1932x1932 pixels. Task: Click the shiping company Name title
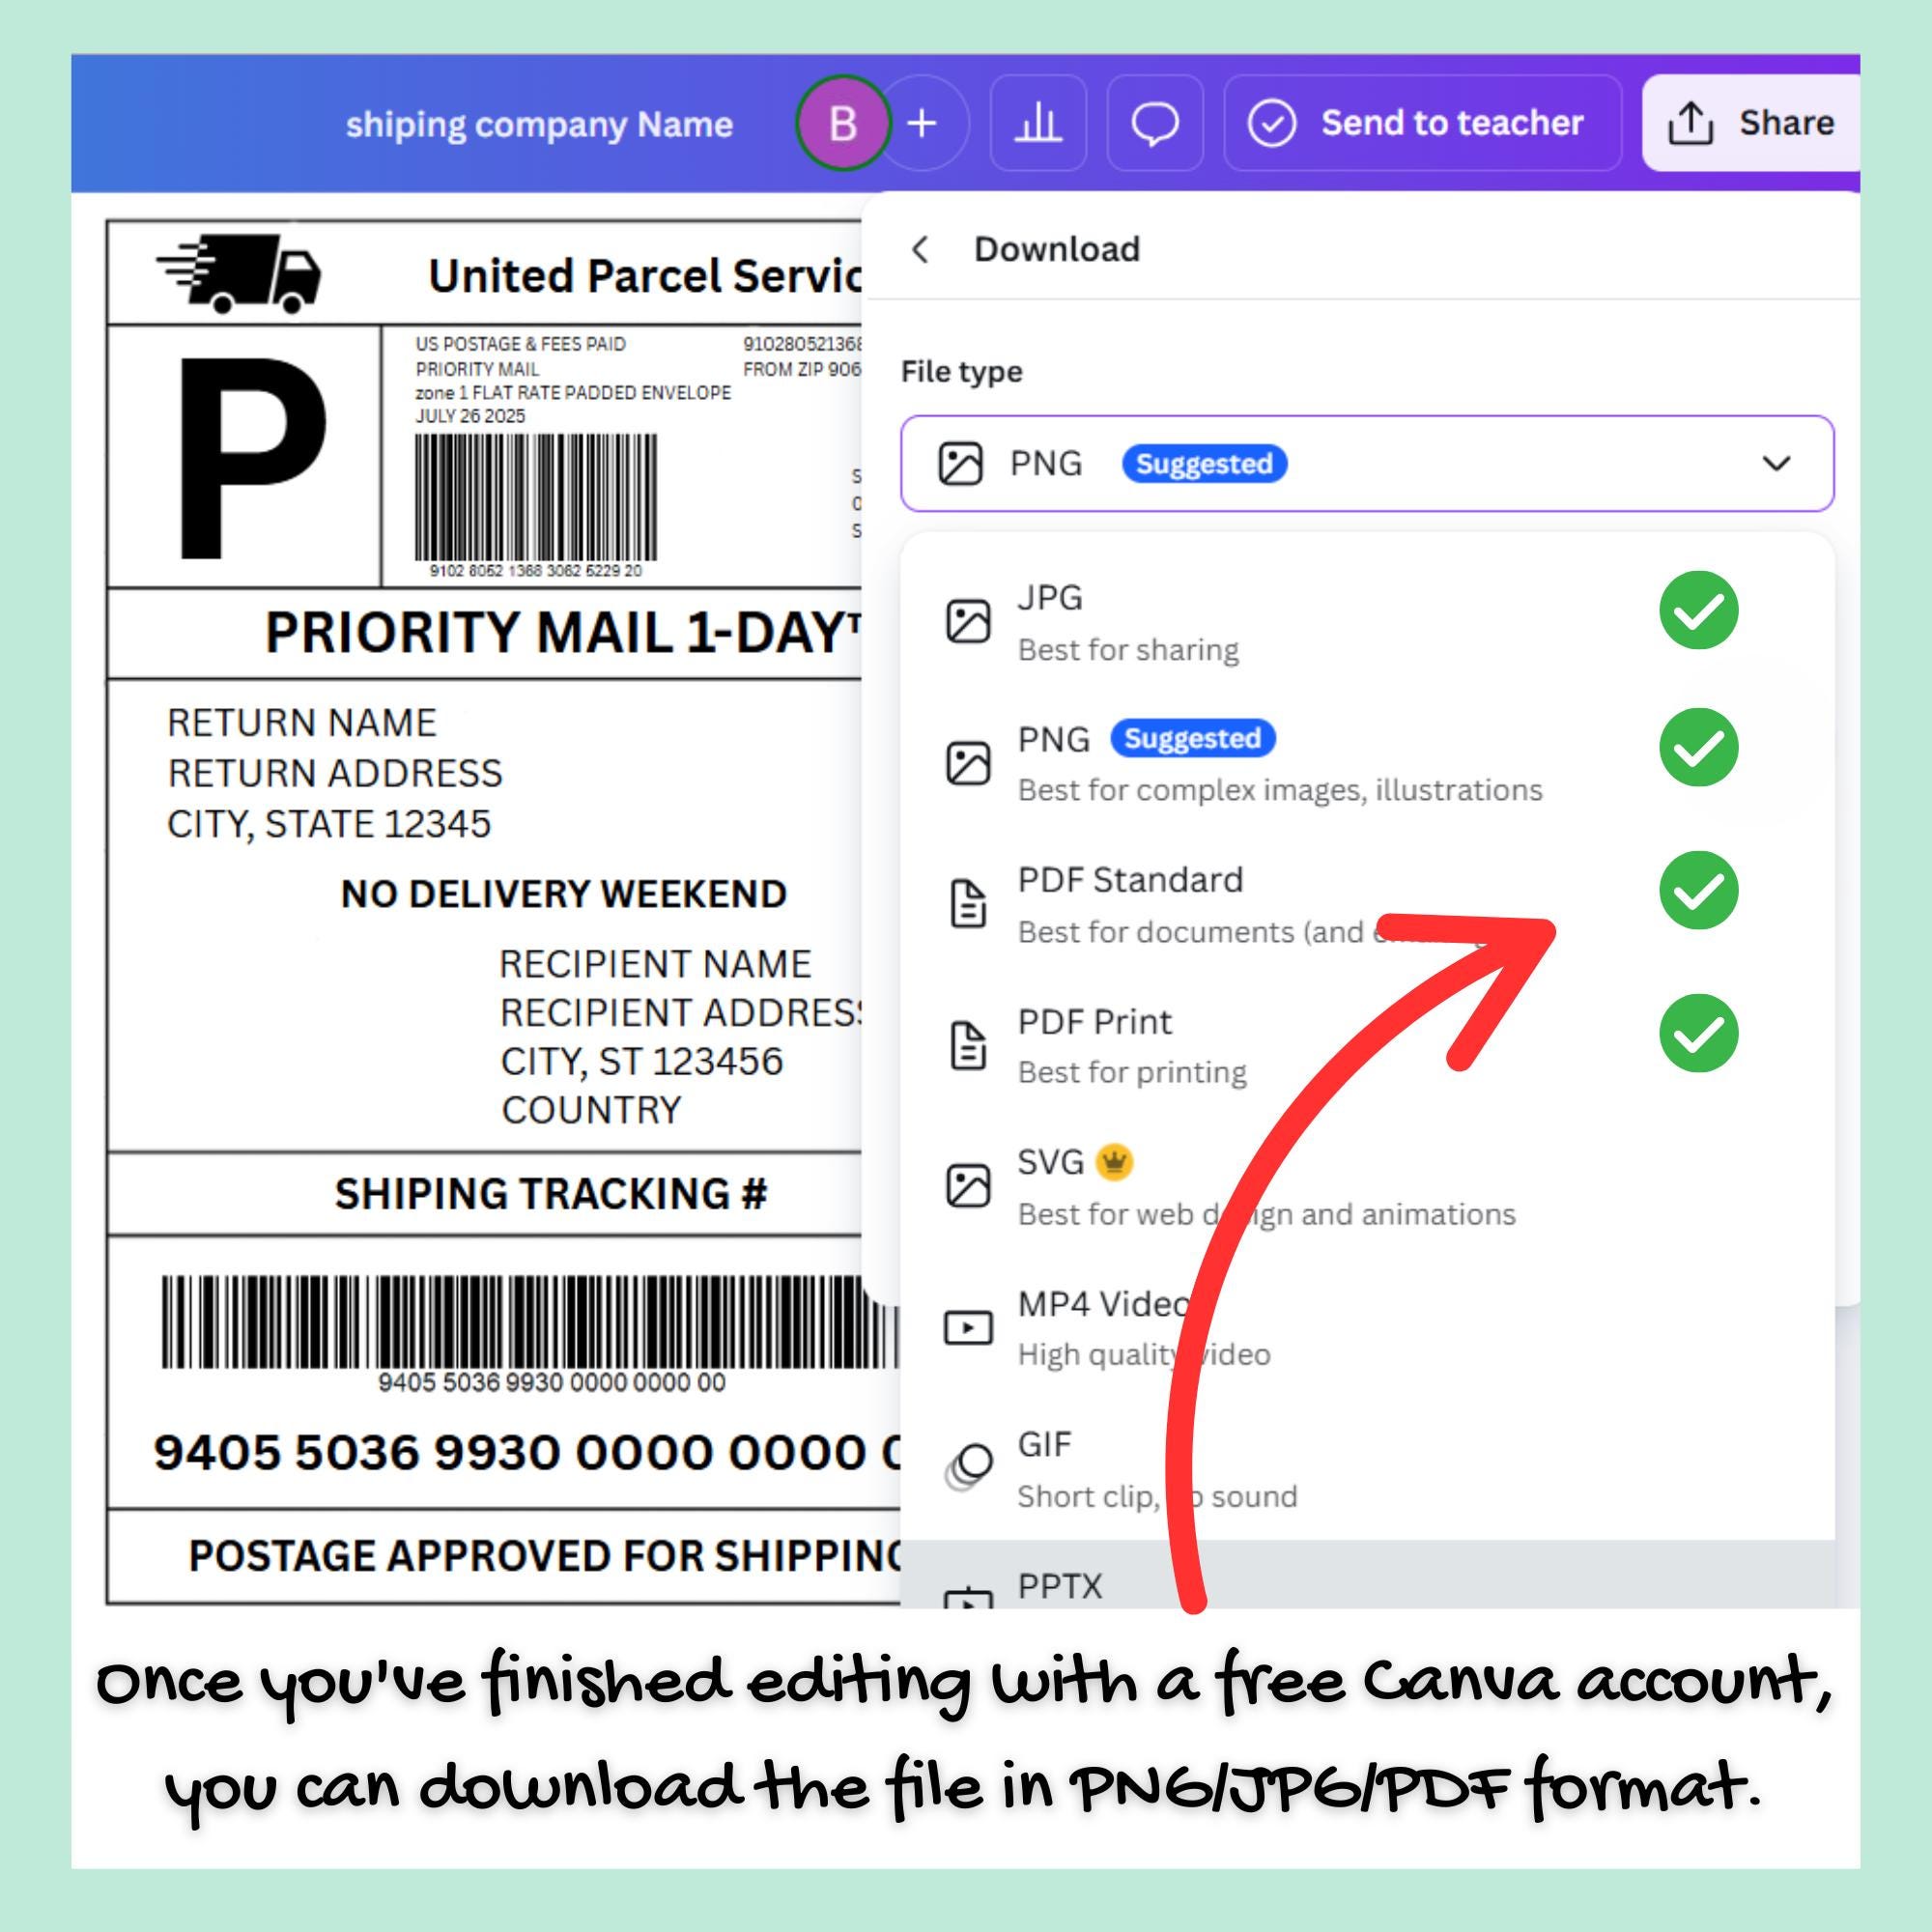pyautogui.click(x=539, y=124)
